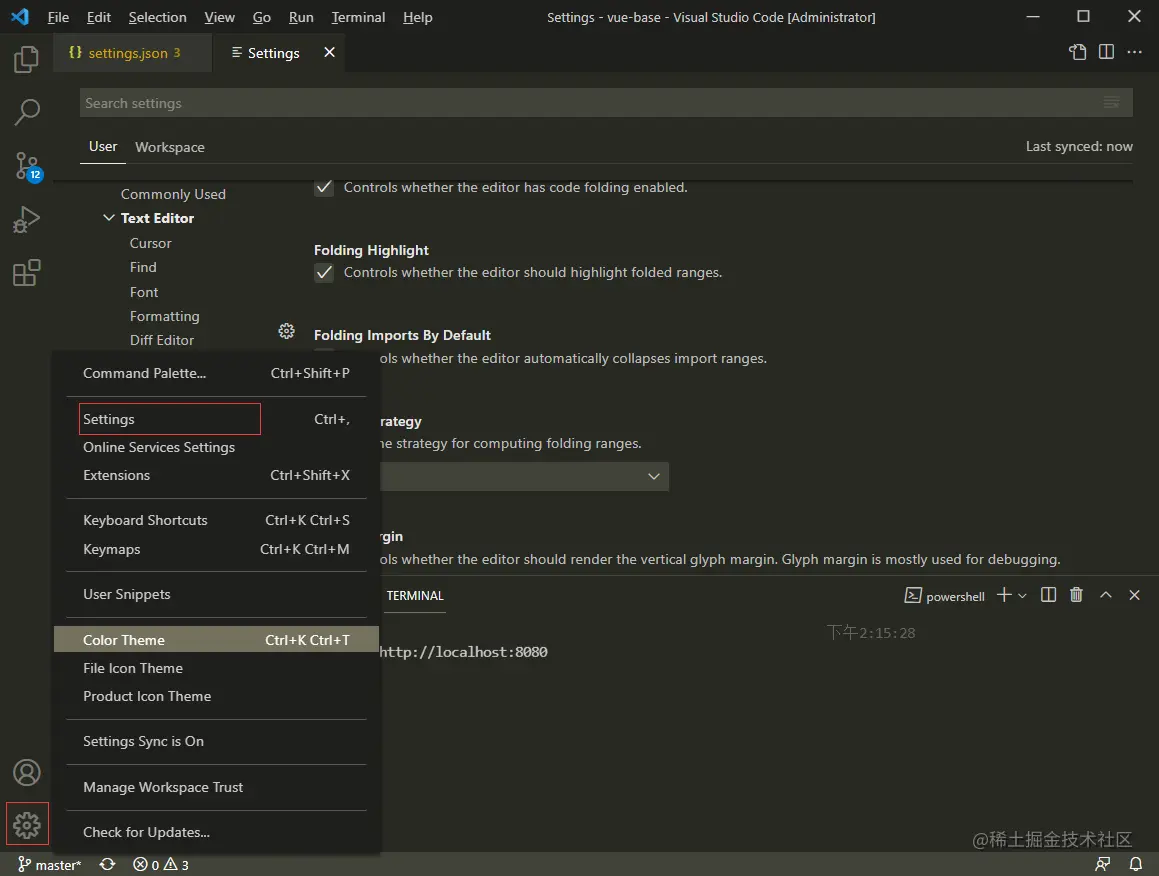
Task: Choose Product Icon Theme menu item
Action: [217, 696]
